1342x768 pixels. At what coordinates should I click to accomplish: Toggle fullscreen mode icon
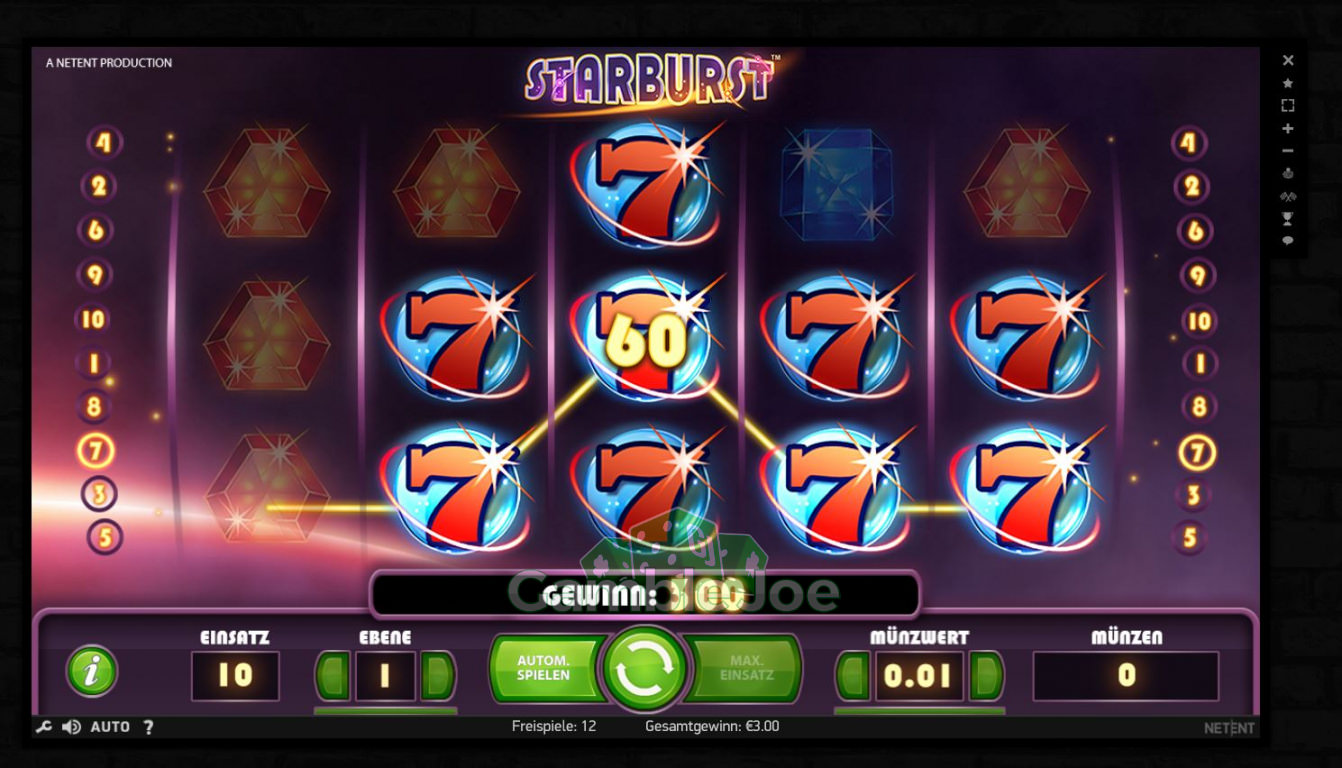[x=1288, y=105]
